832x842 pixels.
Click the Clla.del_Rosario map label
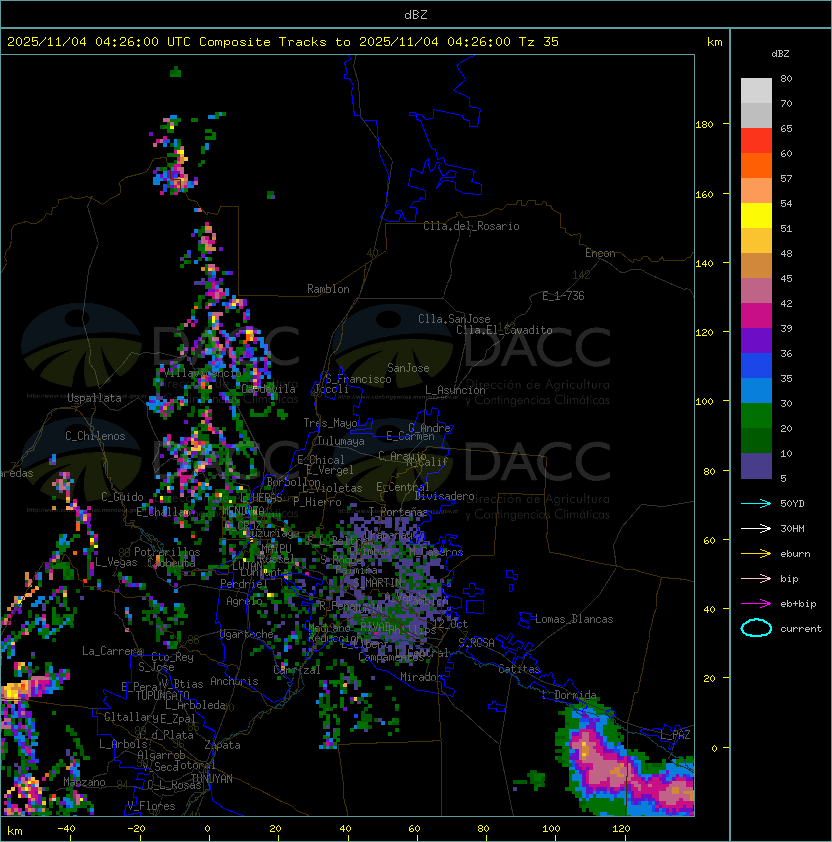click(x=471, y=226)
